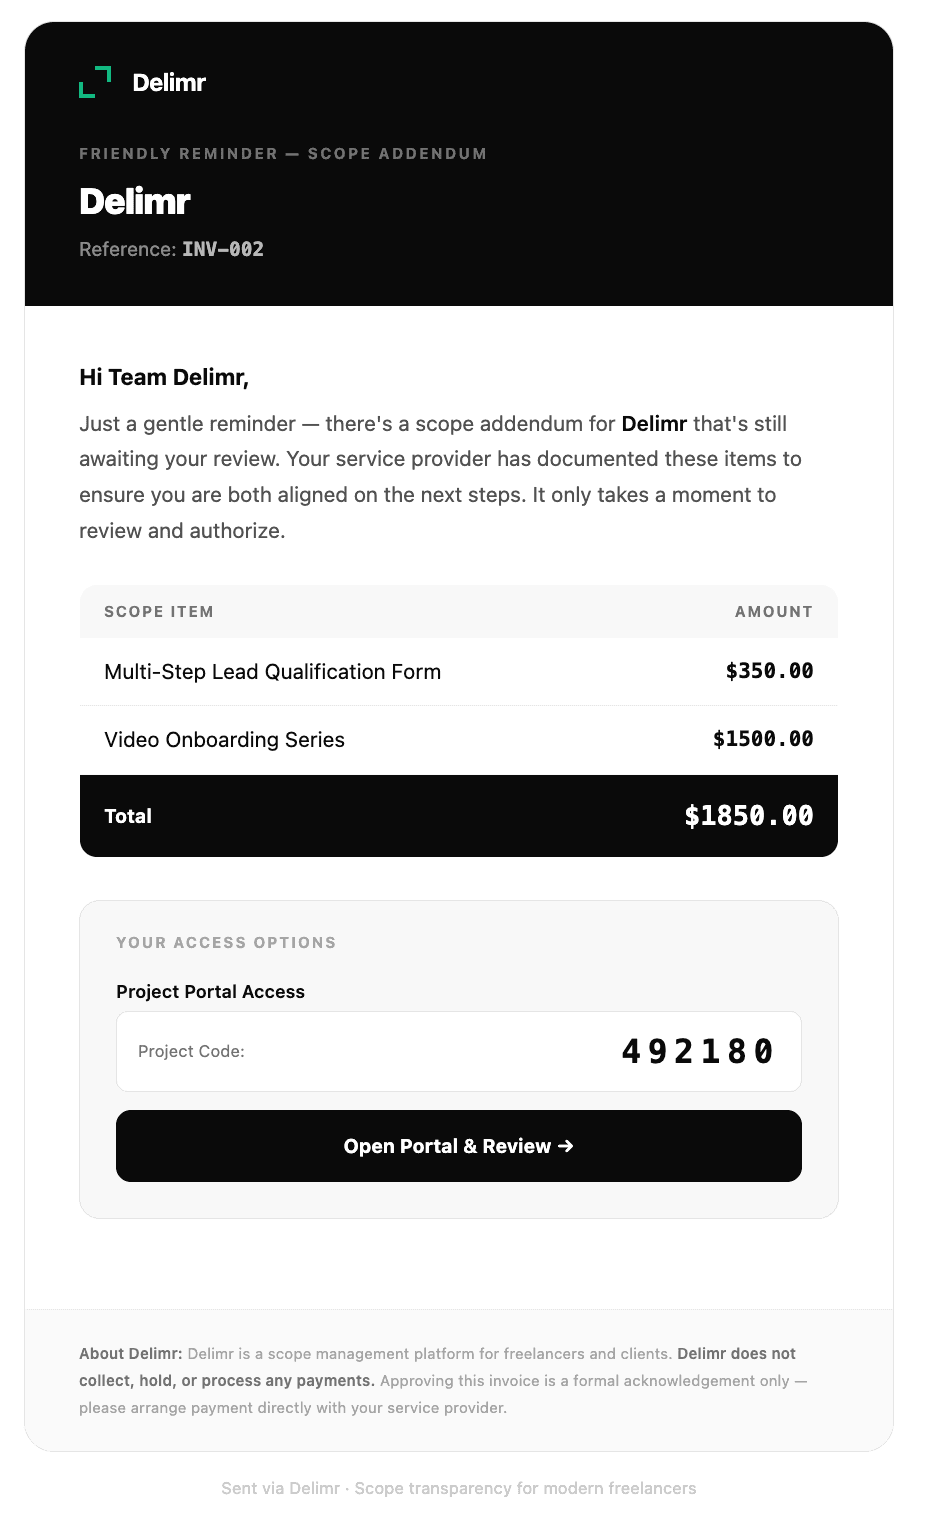Click the SCOPE ITEM column header
The height and width of the screenshot is (1516, 928).
point(159,612)
